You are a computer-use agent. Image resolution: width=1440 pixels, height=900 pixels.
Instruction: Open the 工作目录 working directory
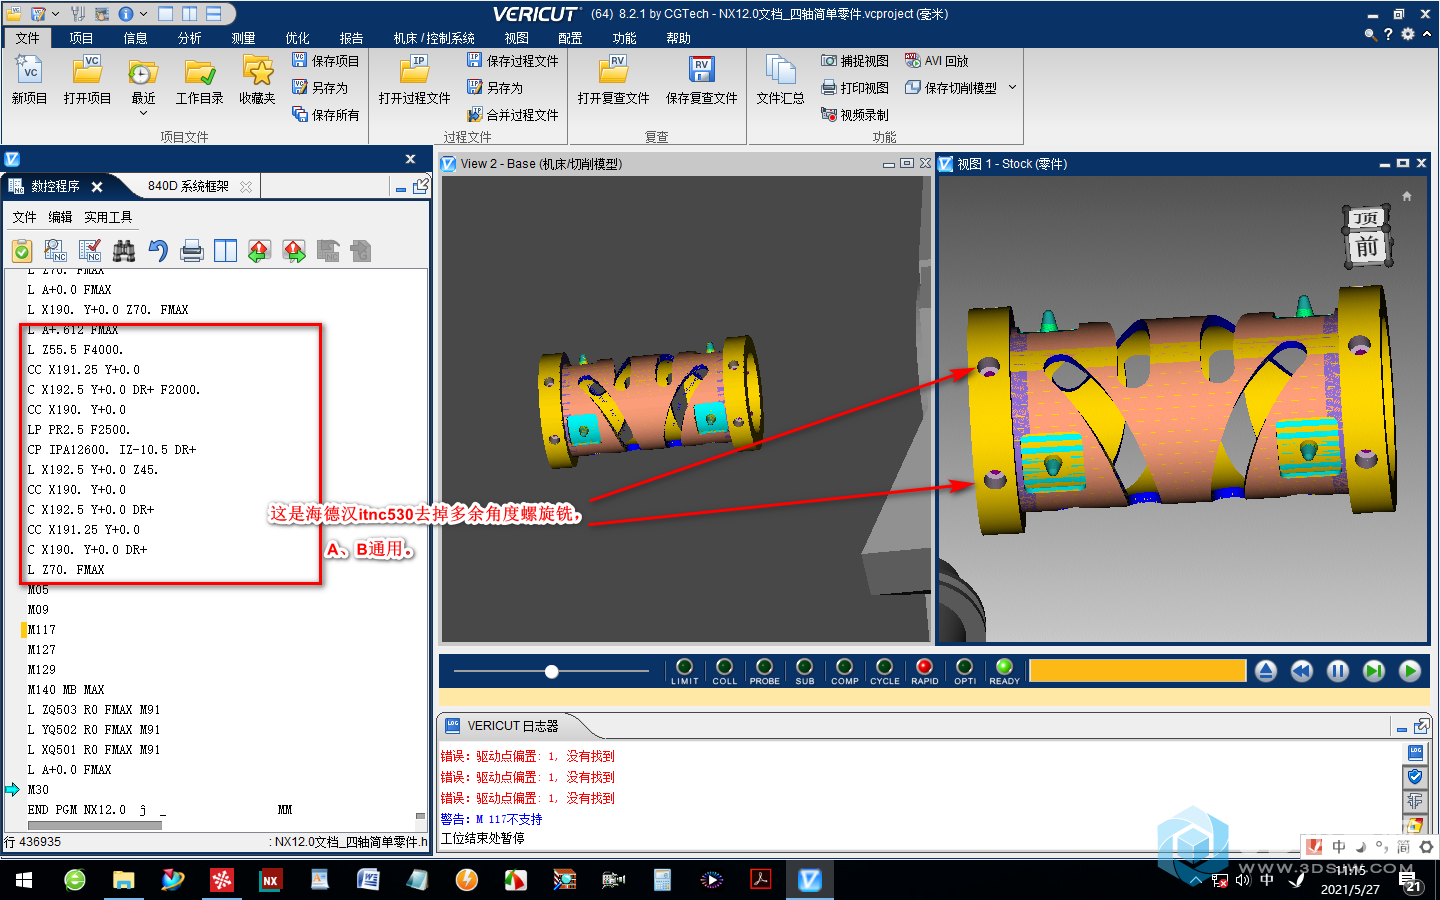coord(200,80)
